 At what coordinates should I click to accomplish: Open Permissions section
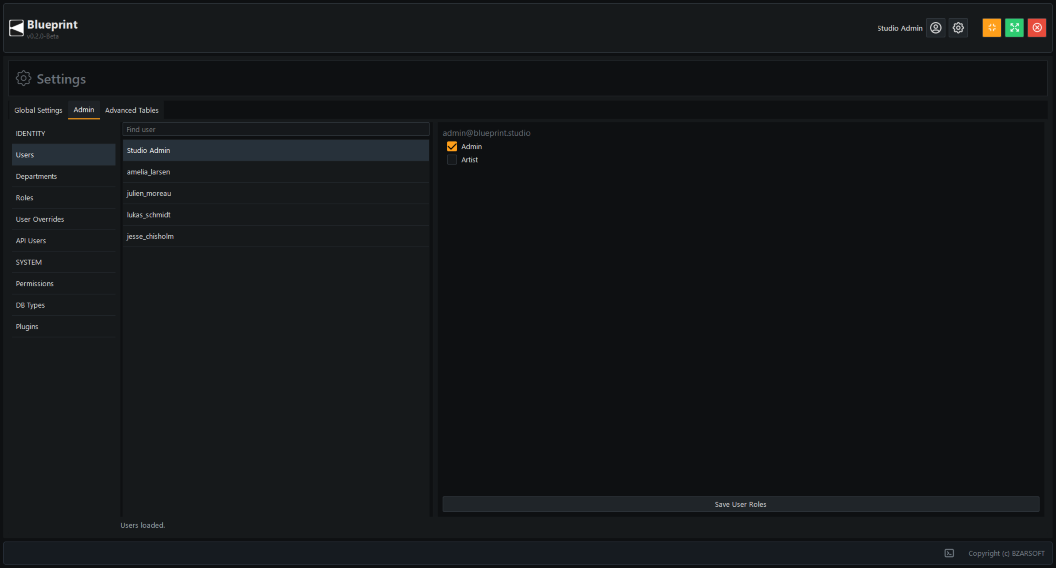(x=63, y=284)
